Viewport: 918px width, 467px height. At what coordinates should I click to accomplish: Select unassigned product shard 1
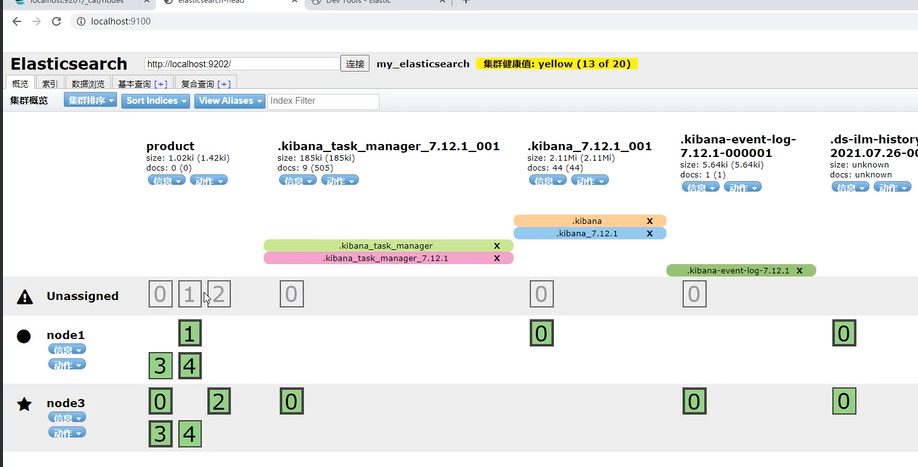point(190,294)
